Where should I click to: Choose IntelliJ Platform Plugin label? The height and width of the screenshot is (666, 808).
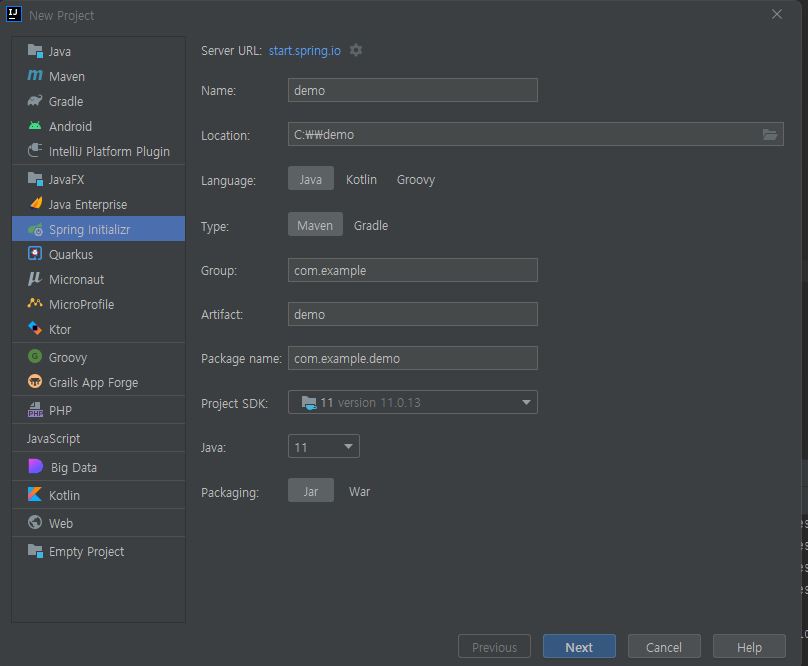tap(109, 152)
